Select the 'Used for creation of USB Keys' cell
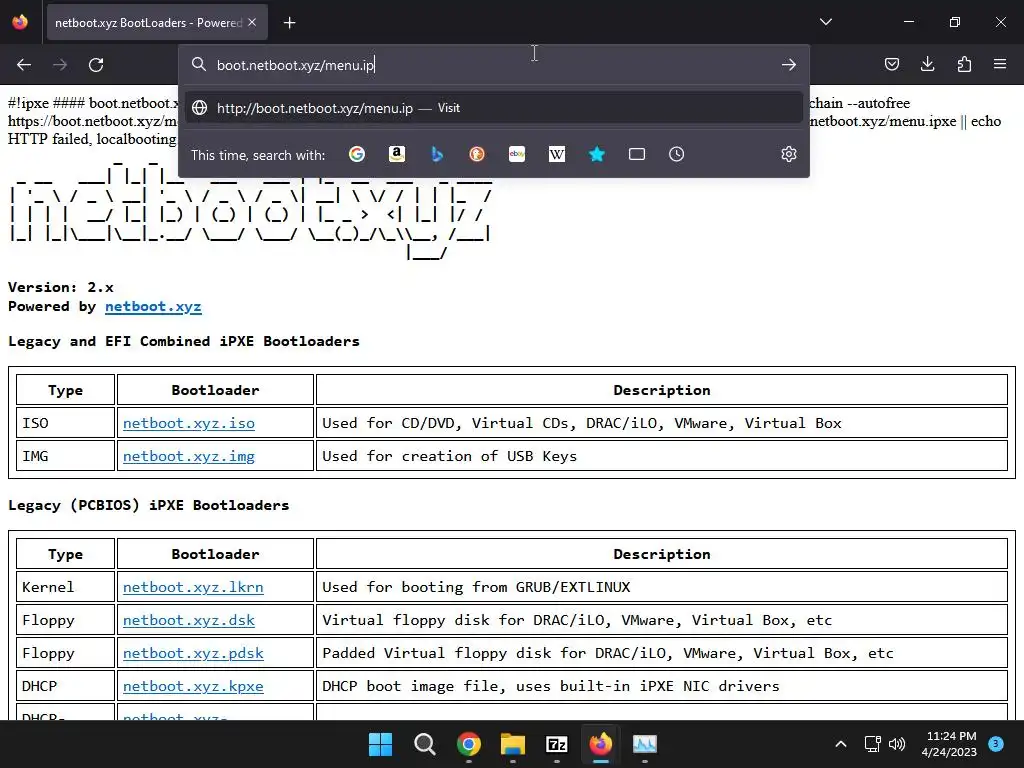Viewport: 1024px width, 768px height. (x=662, y=456)
